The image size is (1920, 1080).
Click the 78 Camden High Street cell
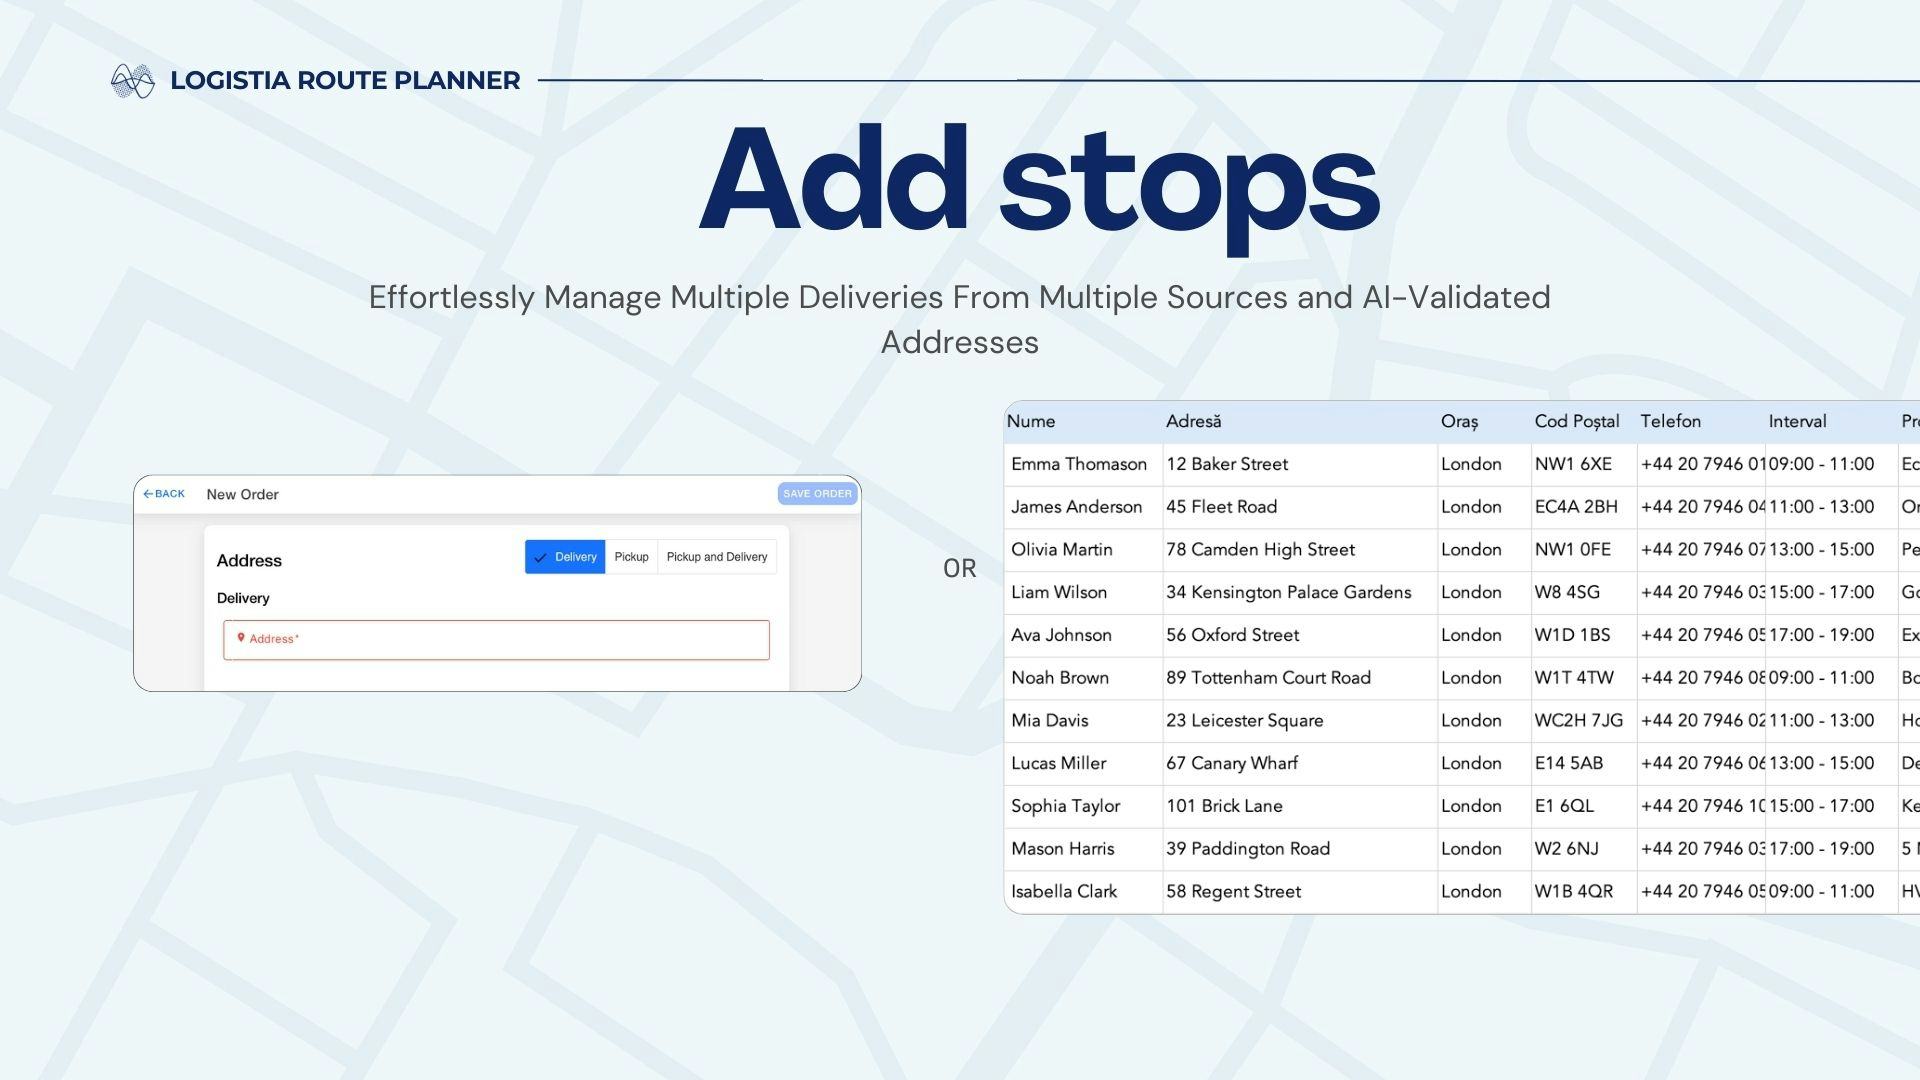1300,550
